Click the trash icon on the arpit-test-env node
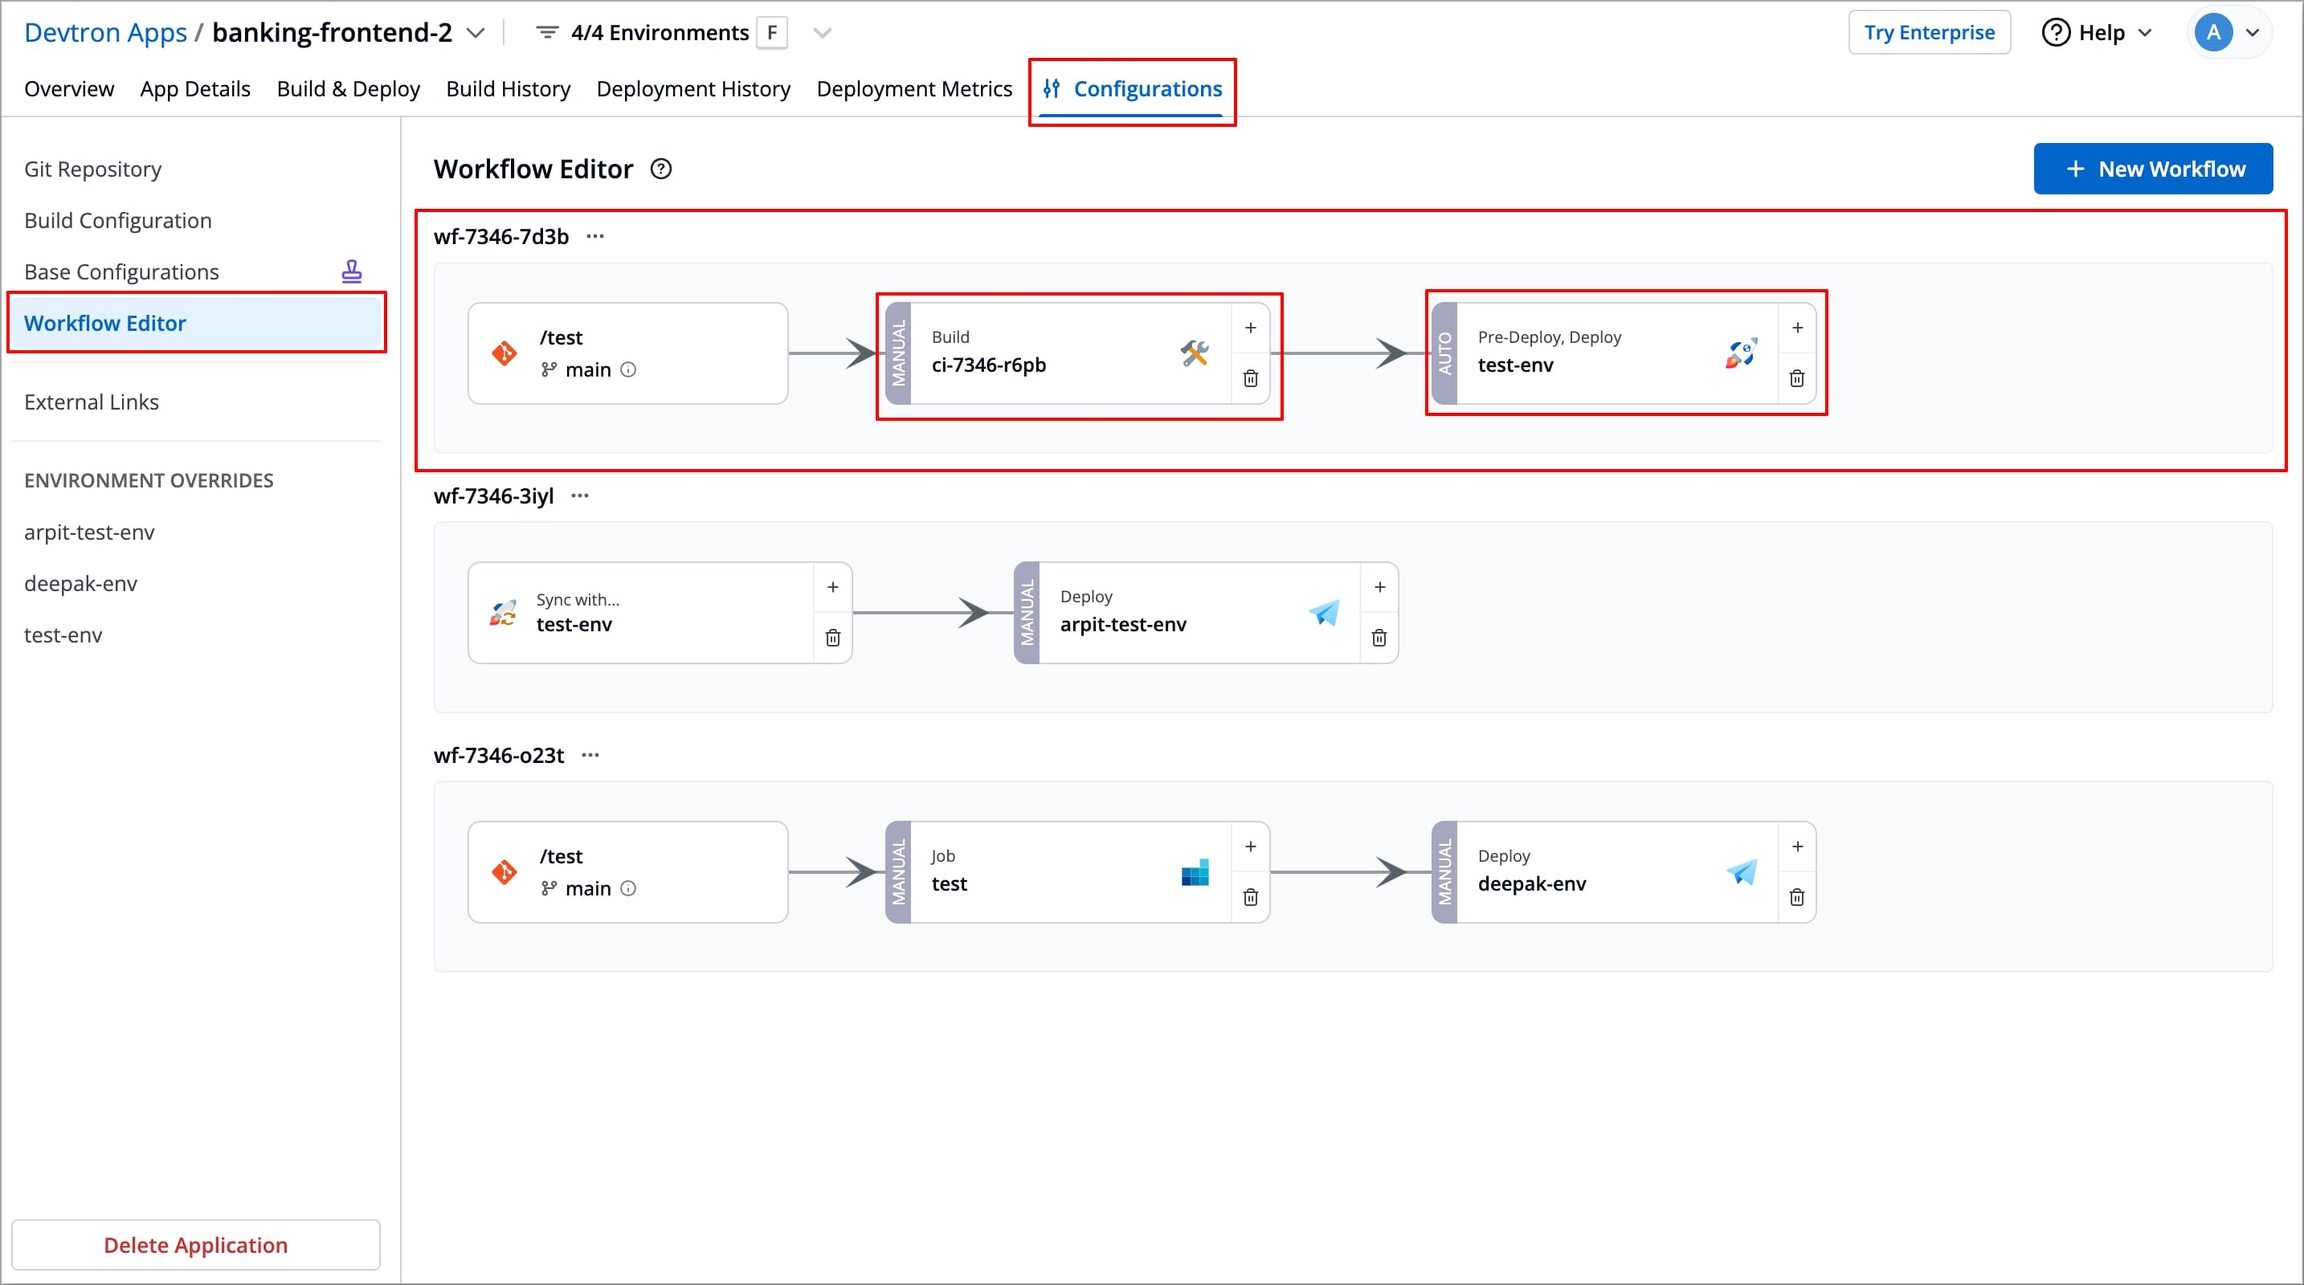 [1379, 638]
